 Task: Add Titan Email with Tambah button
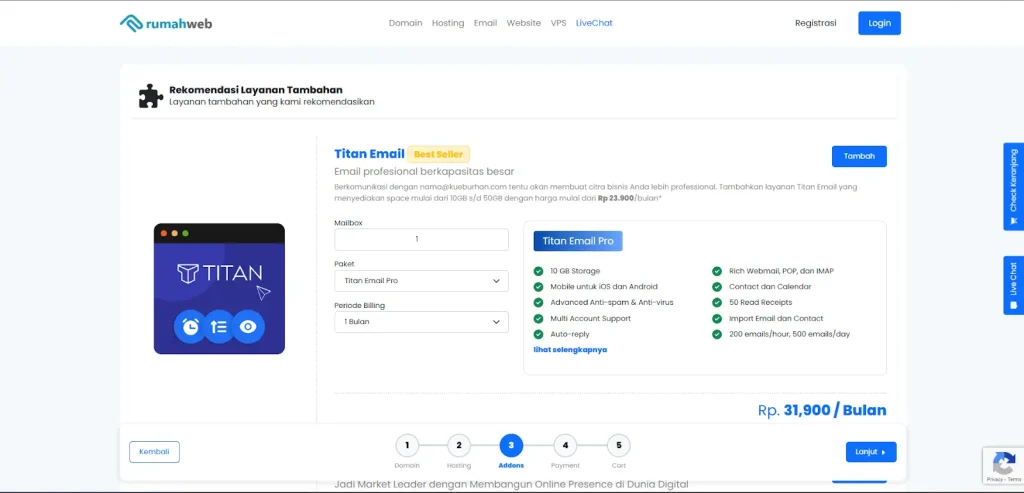(x=859, y=156)
